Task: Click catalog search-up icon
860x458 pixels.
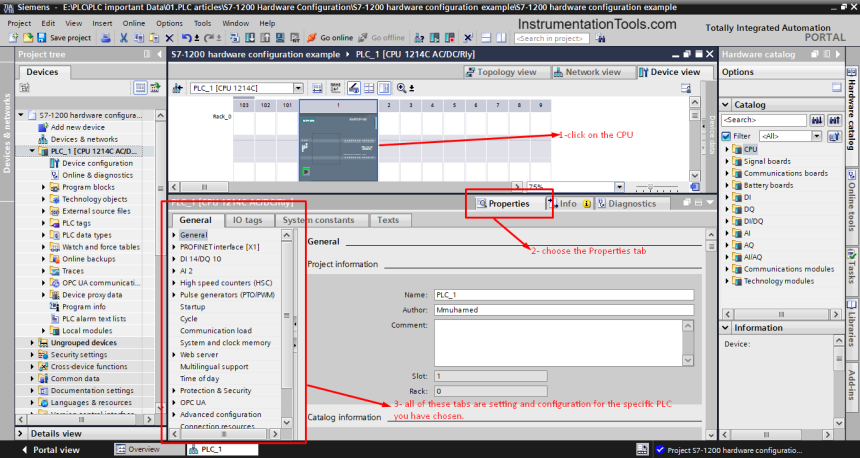Action: pos(834,120)
